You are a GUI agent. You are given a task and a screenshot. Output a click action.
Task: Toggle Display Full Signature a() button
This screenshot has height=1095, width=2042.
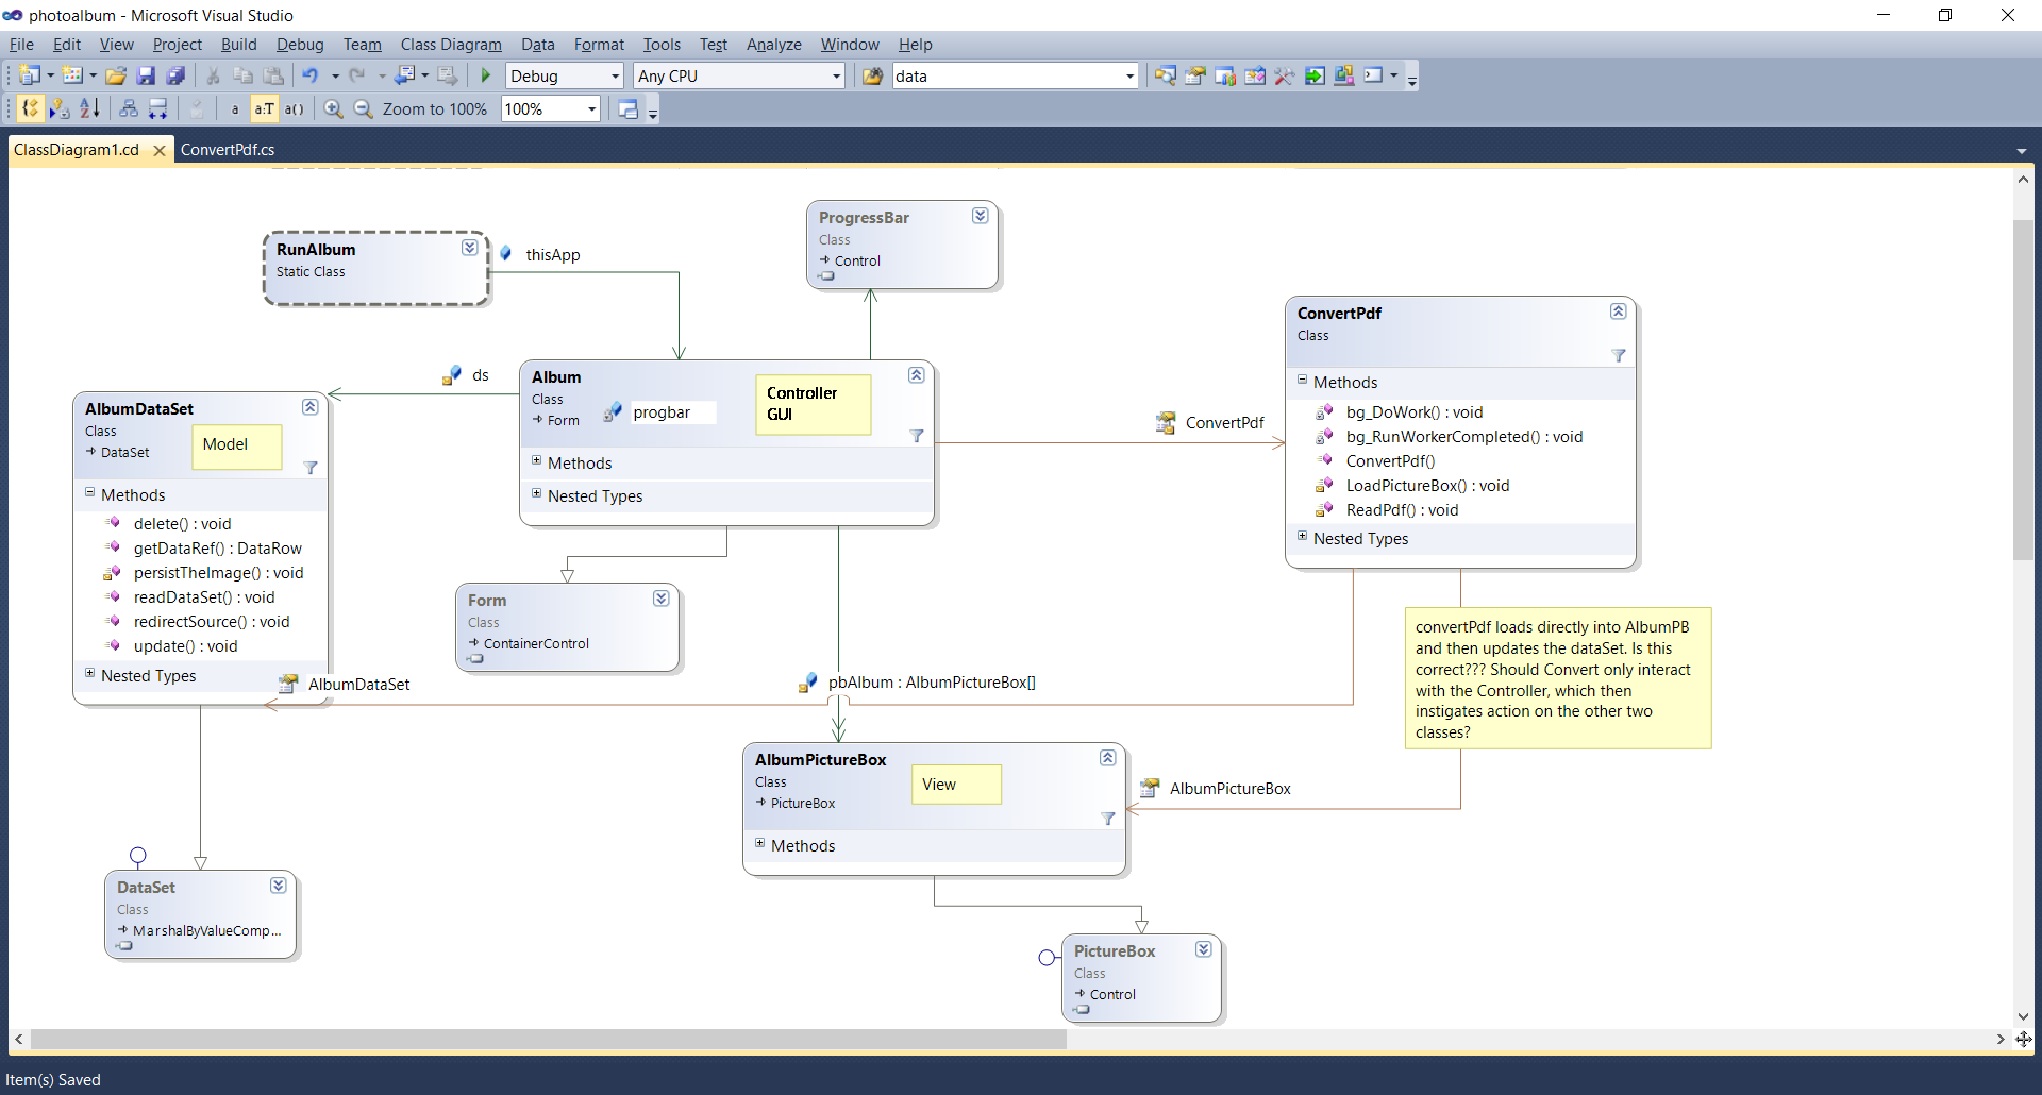tap(293, 109)
